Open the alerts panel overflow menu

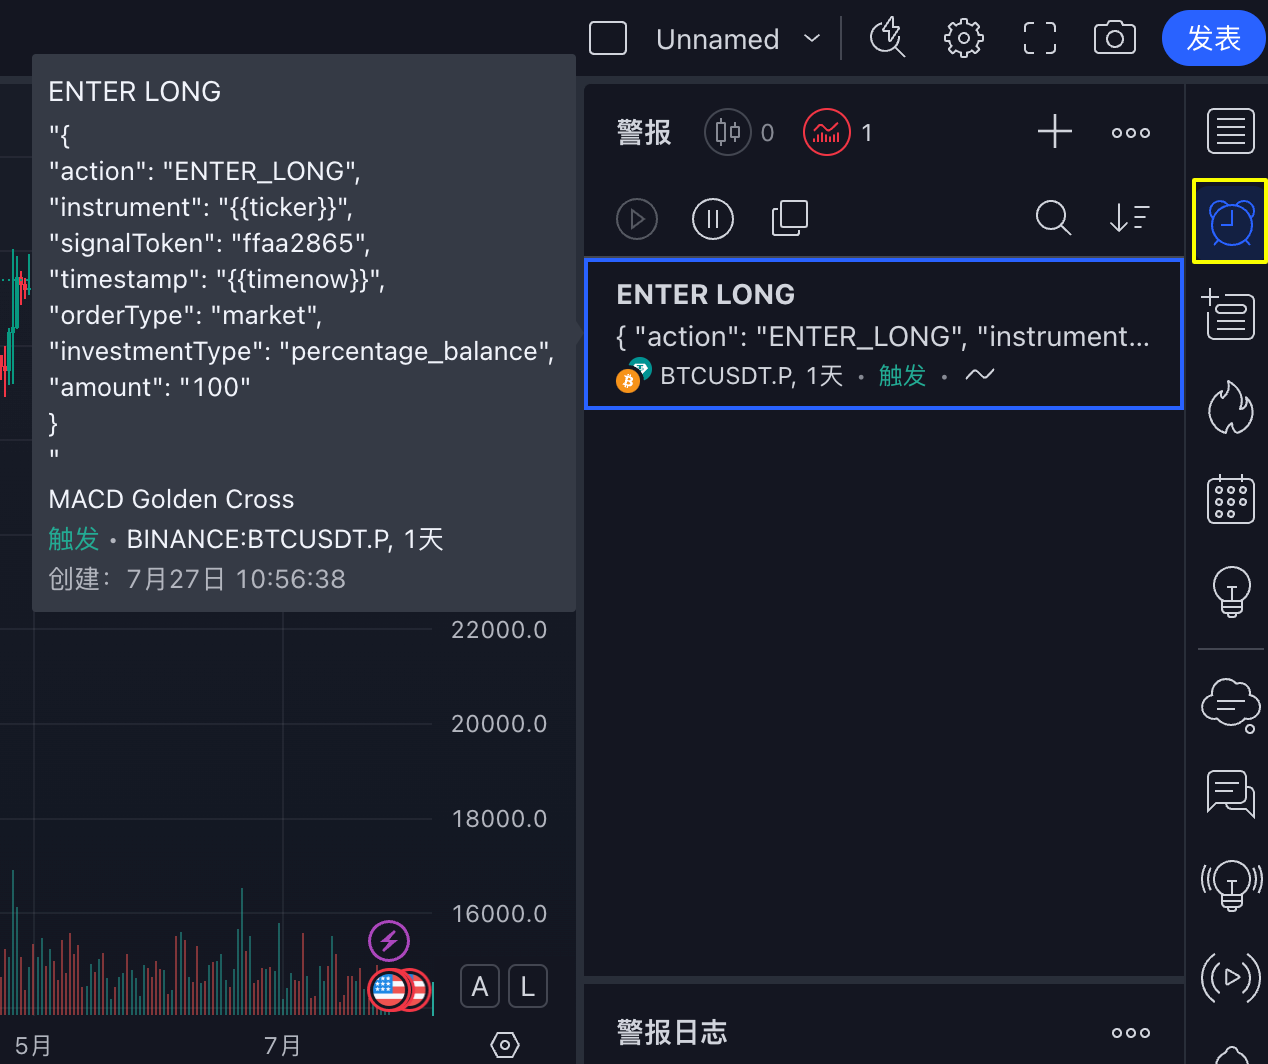(x=1130, y=131)
